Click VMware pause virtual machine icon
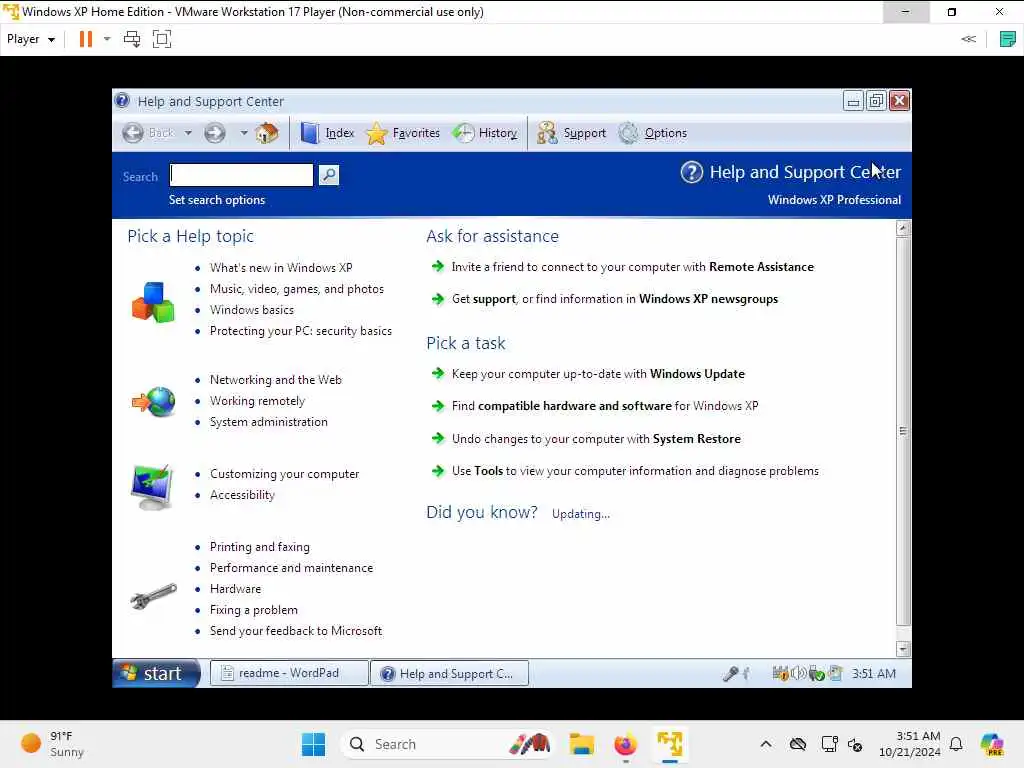This screenshot has height=768, width=1024. click(x=86, y=39)
